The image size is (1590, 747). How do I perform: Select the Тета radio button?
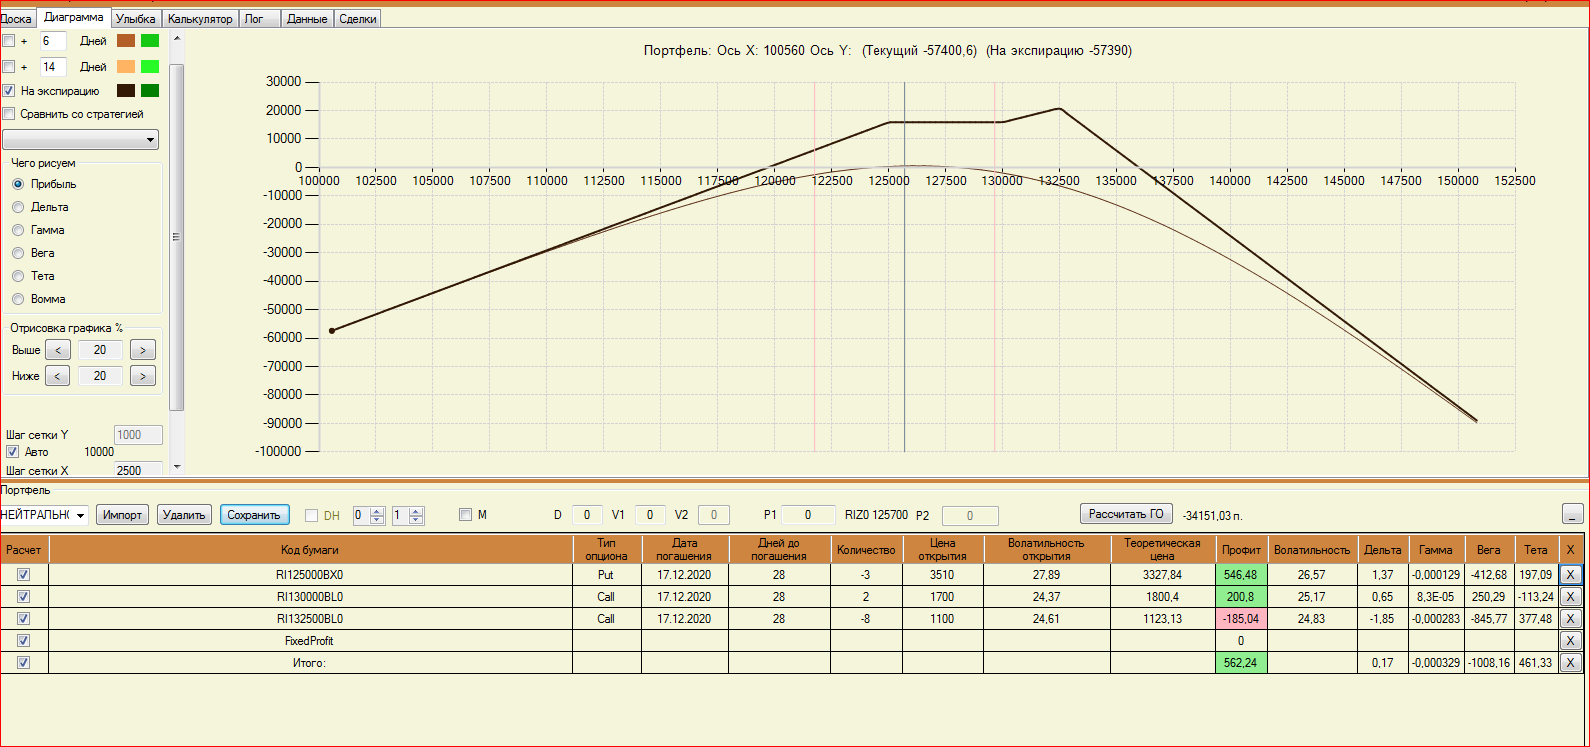point(18,276)
